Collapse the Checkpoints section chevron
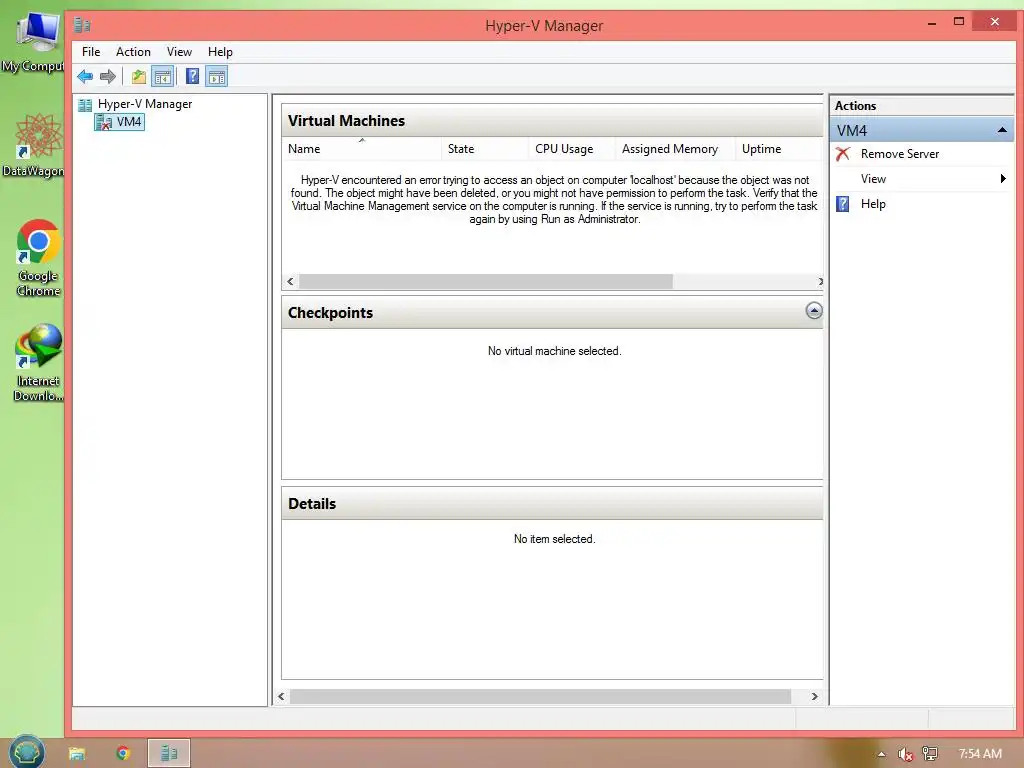1024x768 pixels. point(814,310)
